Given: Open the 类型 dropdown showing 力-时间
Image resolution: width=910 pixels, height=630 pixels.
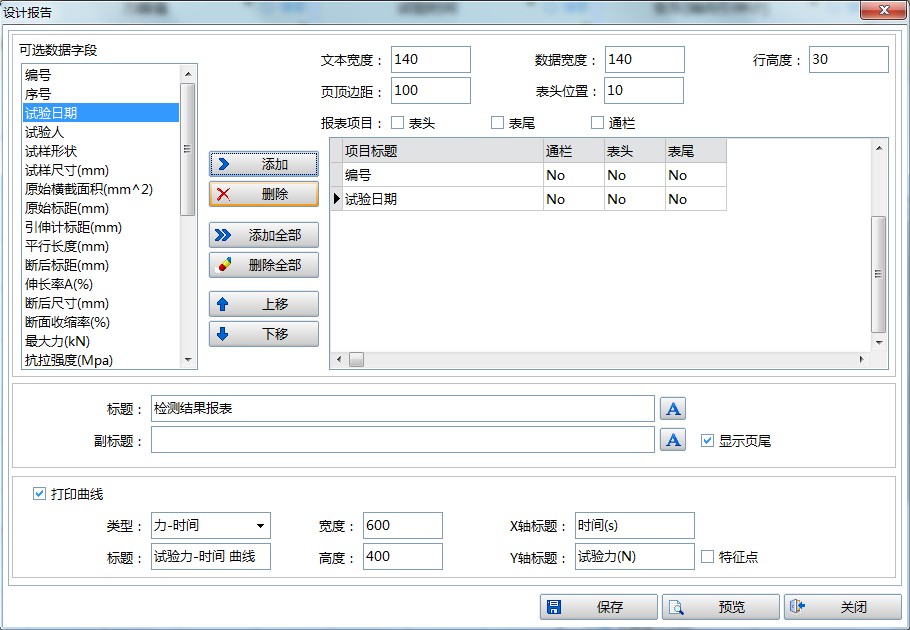Looking at the screenshot, I should coord(262,525).
